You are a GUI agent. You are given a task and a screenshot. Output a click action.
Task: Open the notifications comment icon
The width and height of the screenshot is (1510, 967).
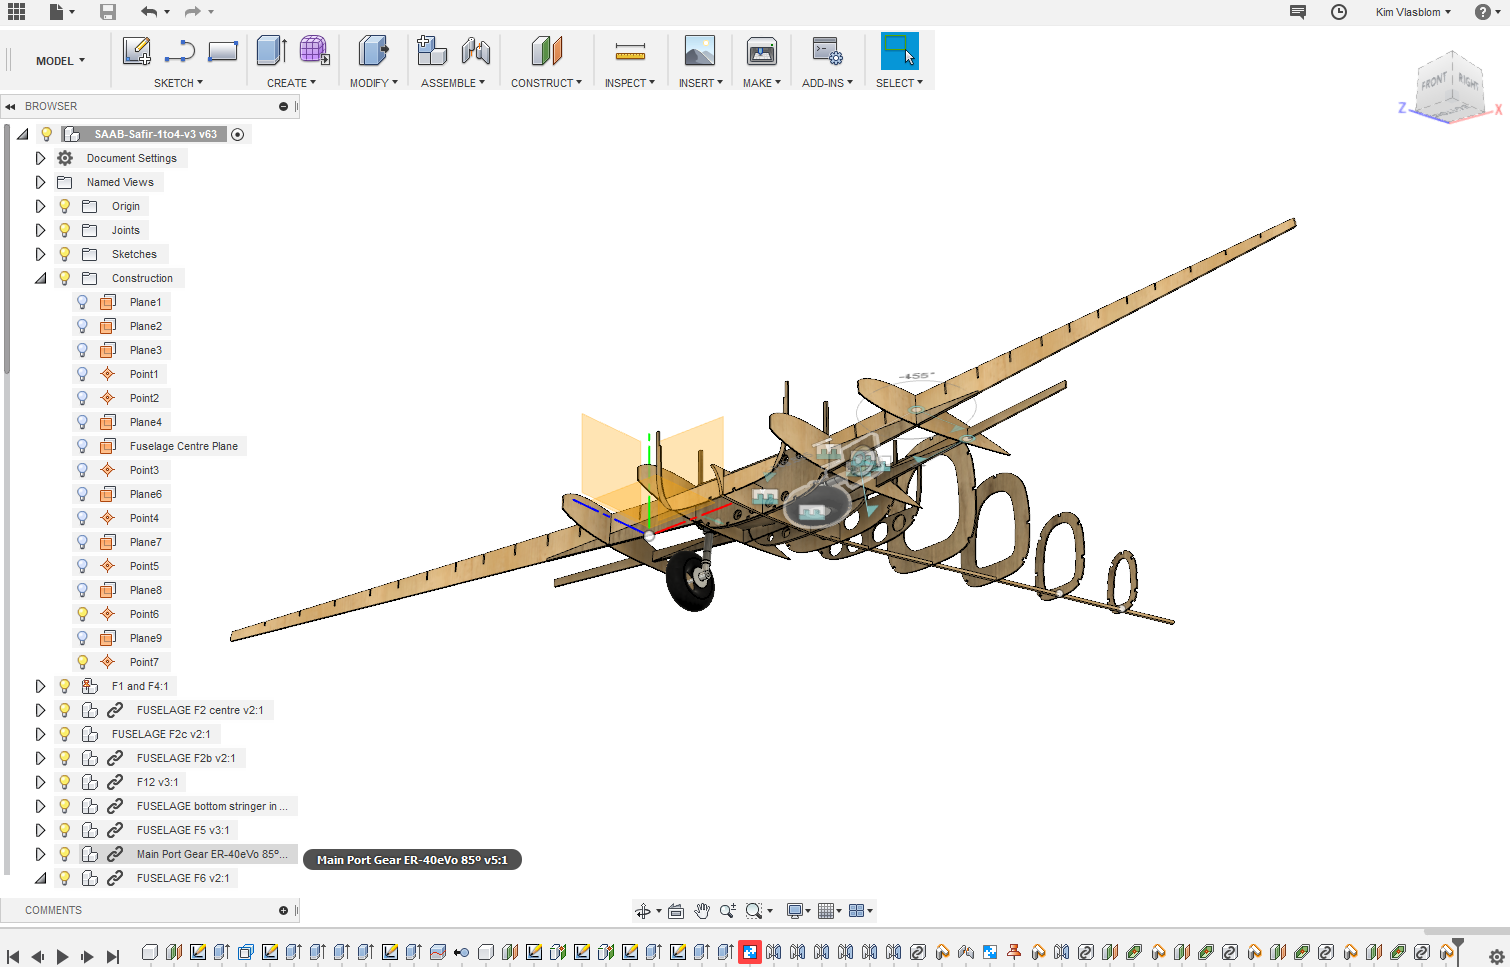coord(1298,12)
